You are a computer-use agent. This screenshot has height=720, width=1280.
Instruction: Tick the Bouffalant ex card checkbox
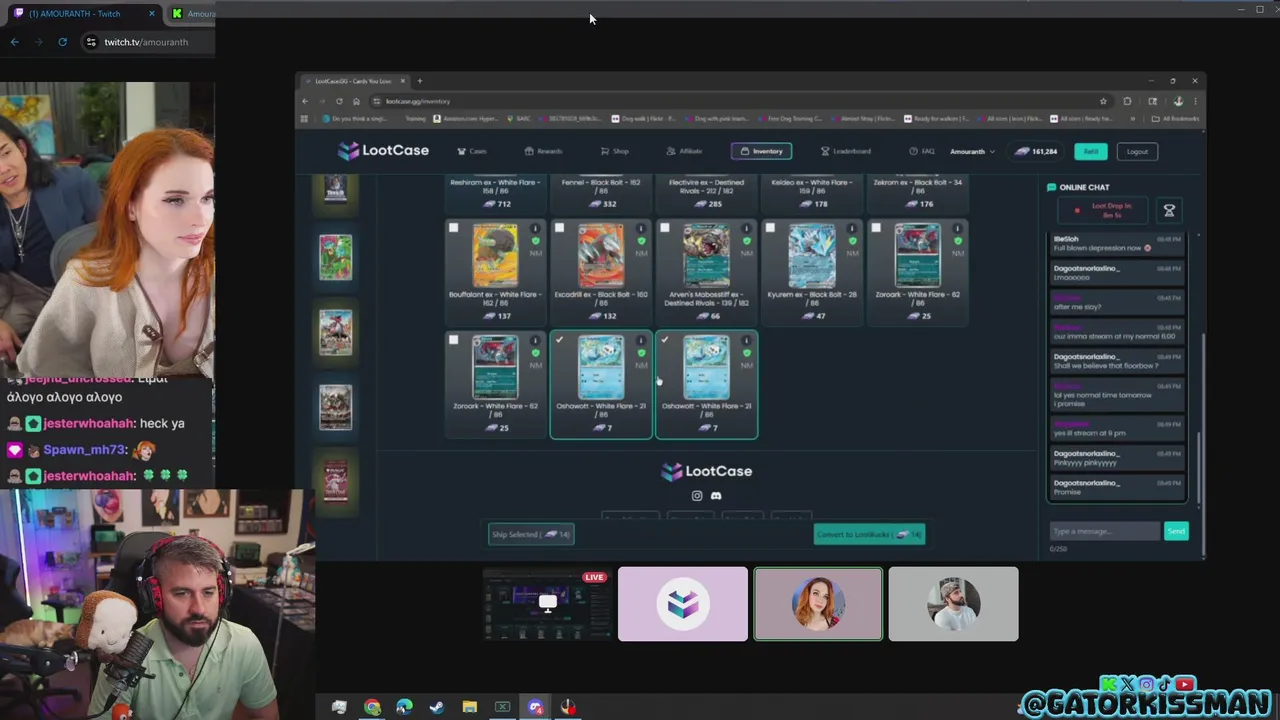[x=453, y=228]
